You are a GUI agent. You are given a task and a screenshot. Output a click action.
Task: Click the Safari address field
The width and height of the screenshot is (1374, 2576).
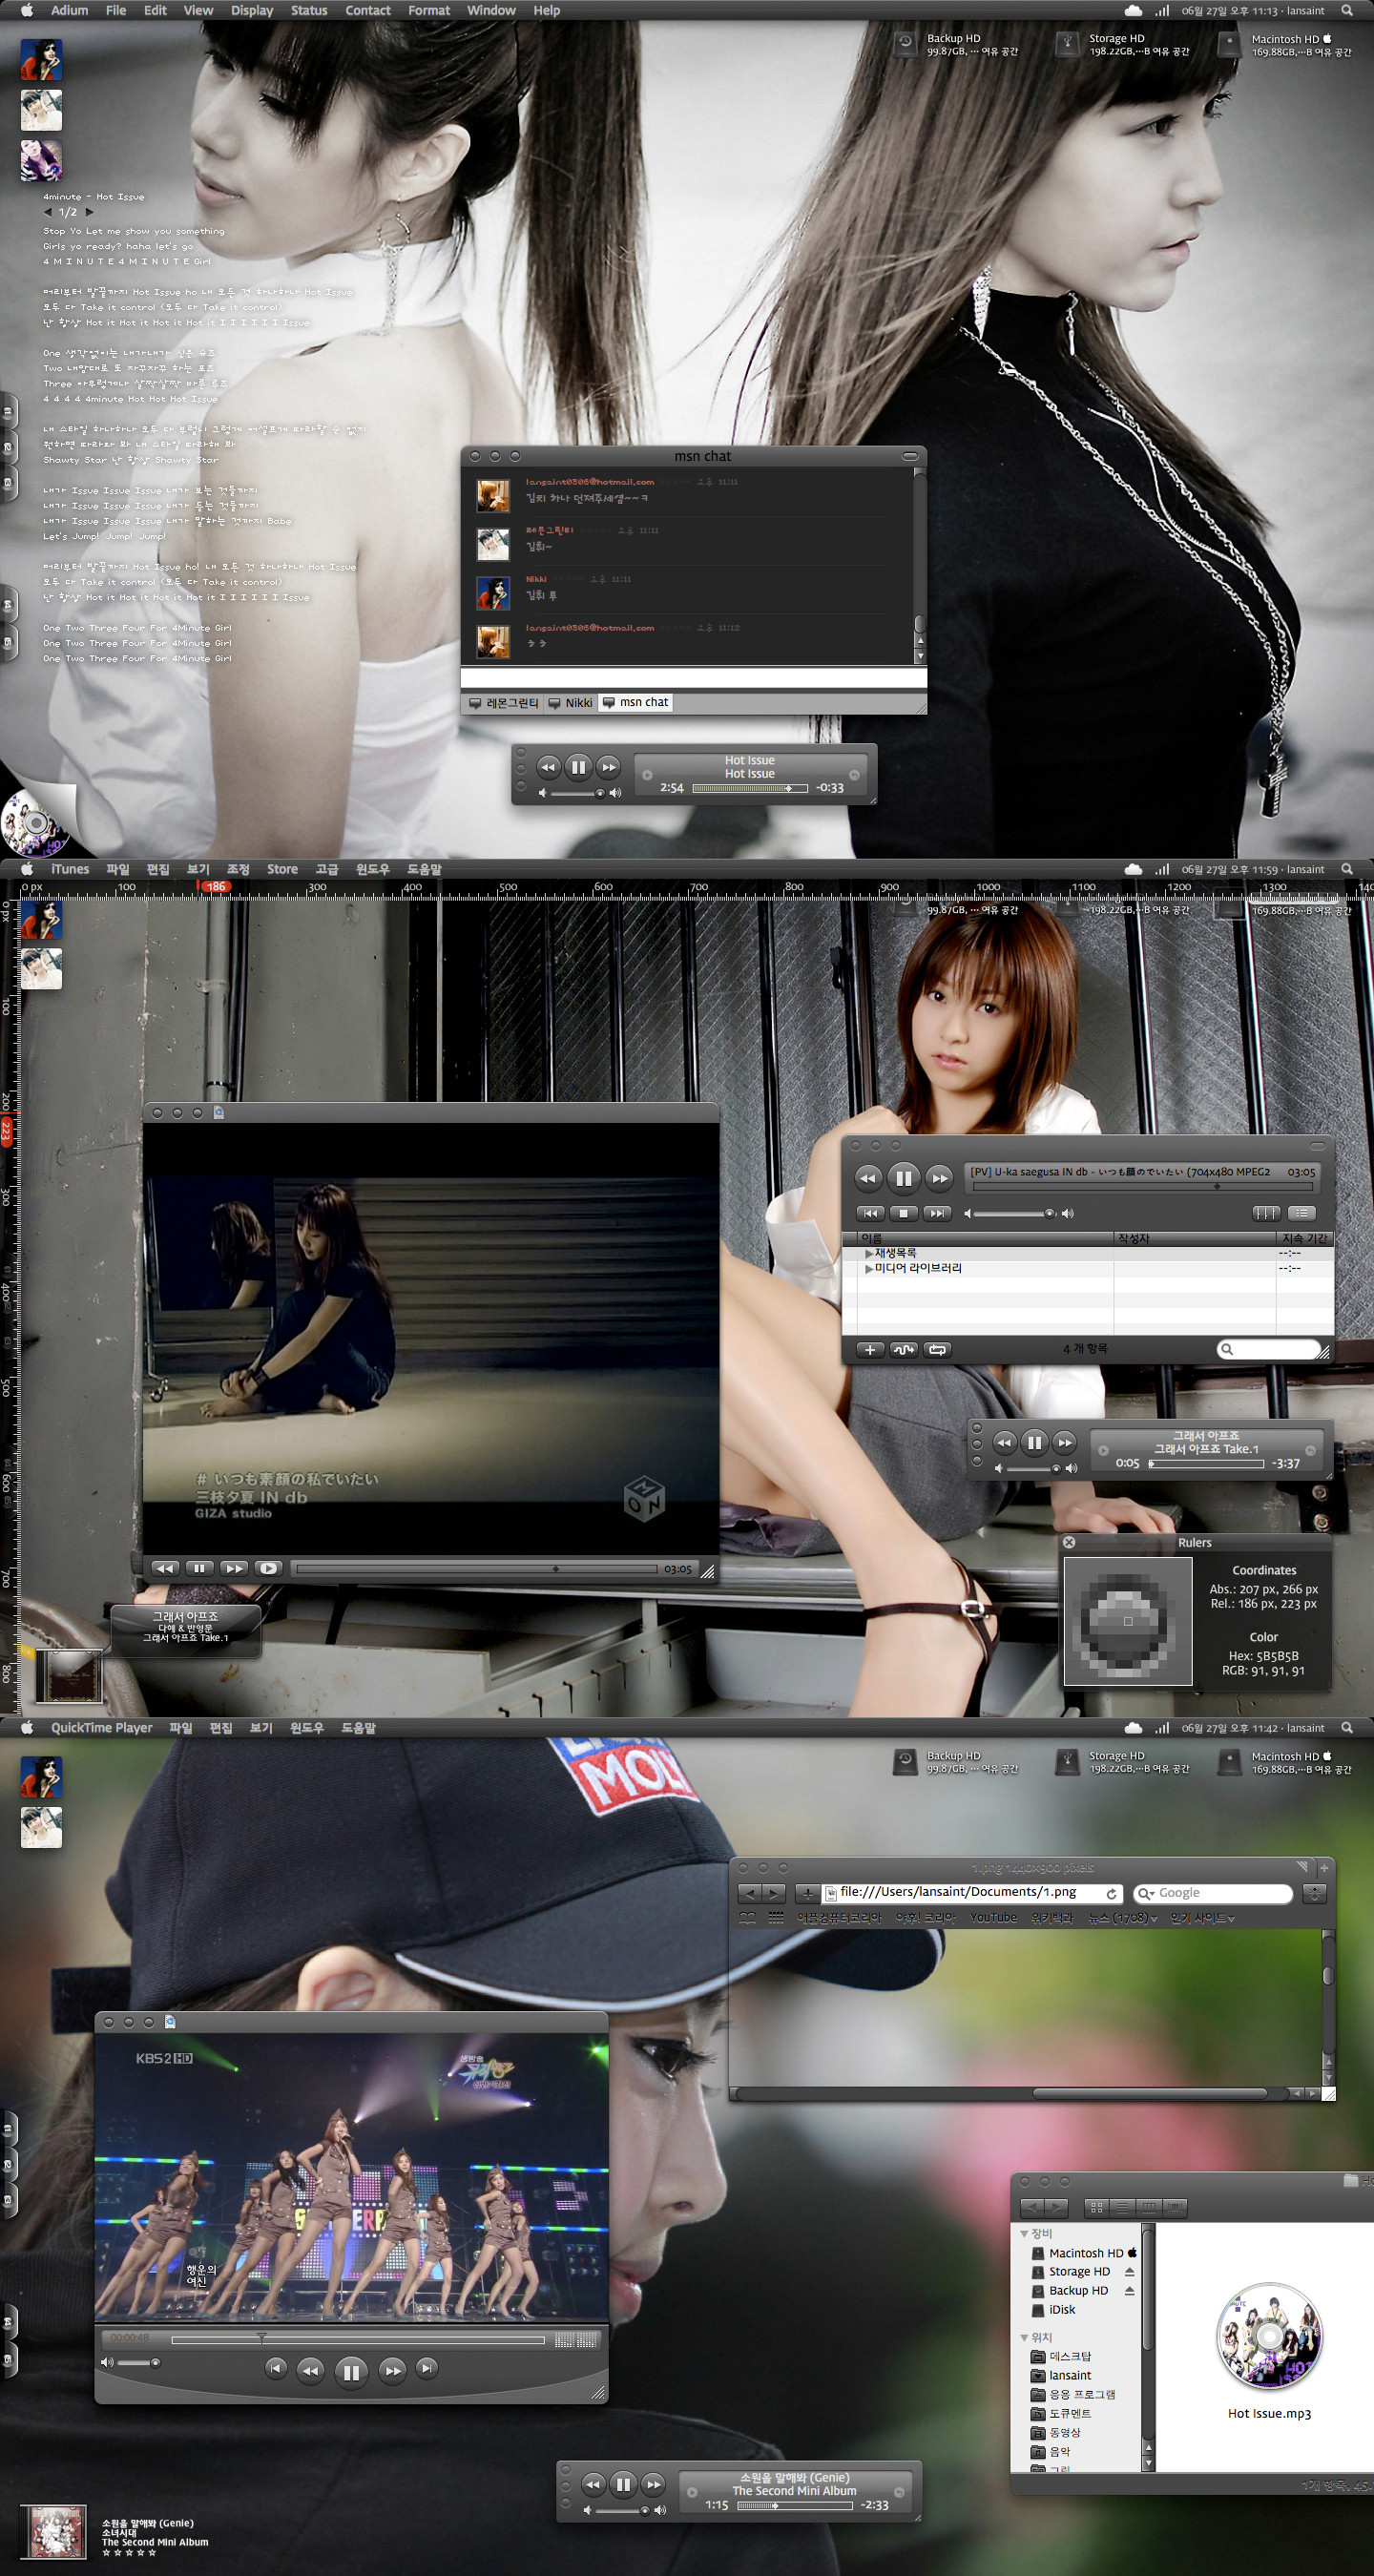click(971, 1893)
